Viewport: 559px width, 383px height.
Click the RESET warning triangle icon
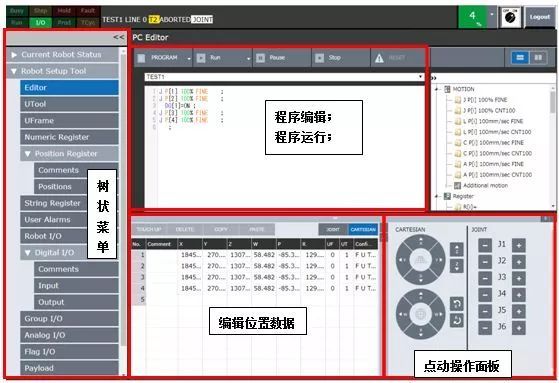[379, 58]
